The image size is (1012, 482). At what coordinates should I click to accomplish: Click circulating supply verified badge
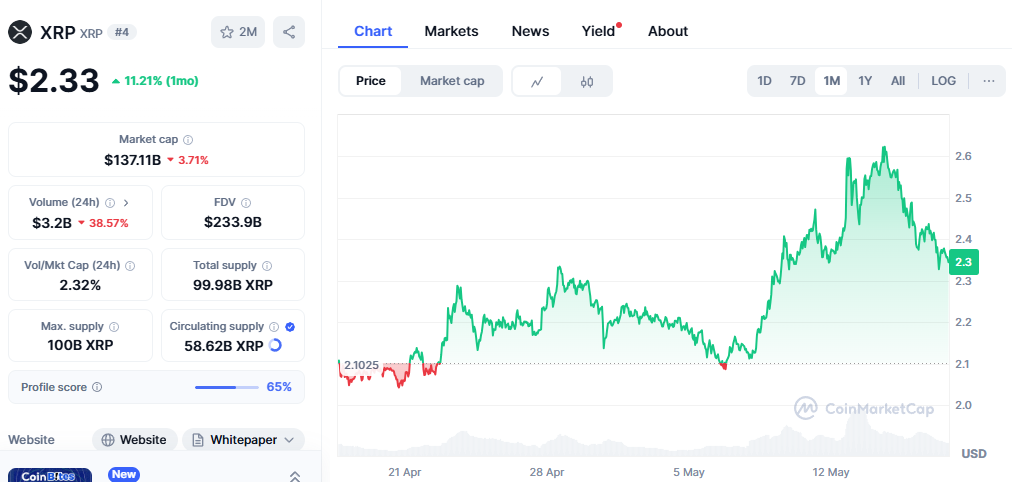click(289, 326)
